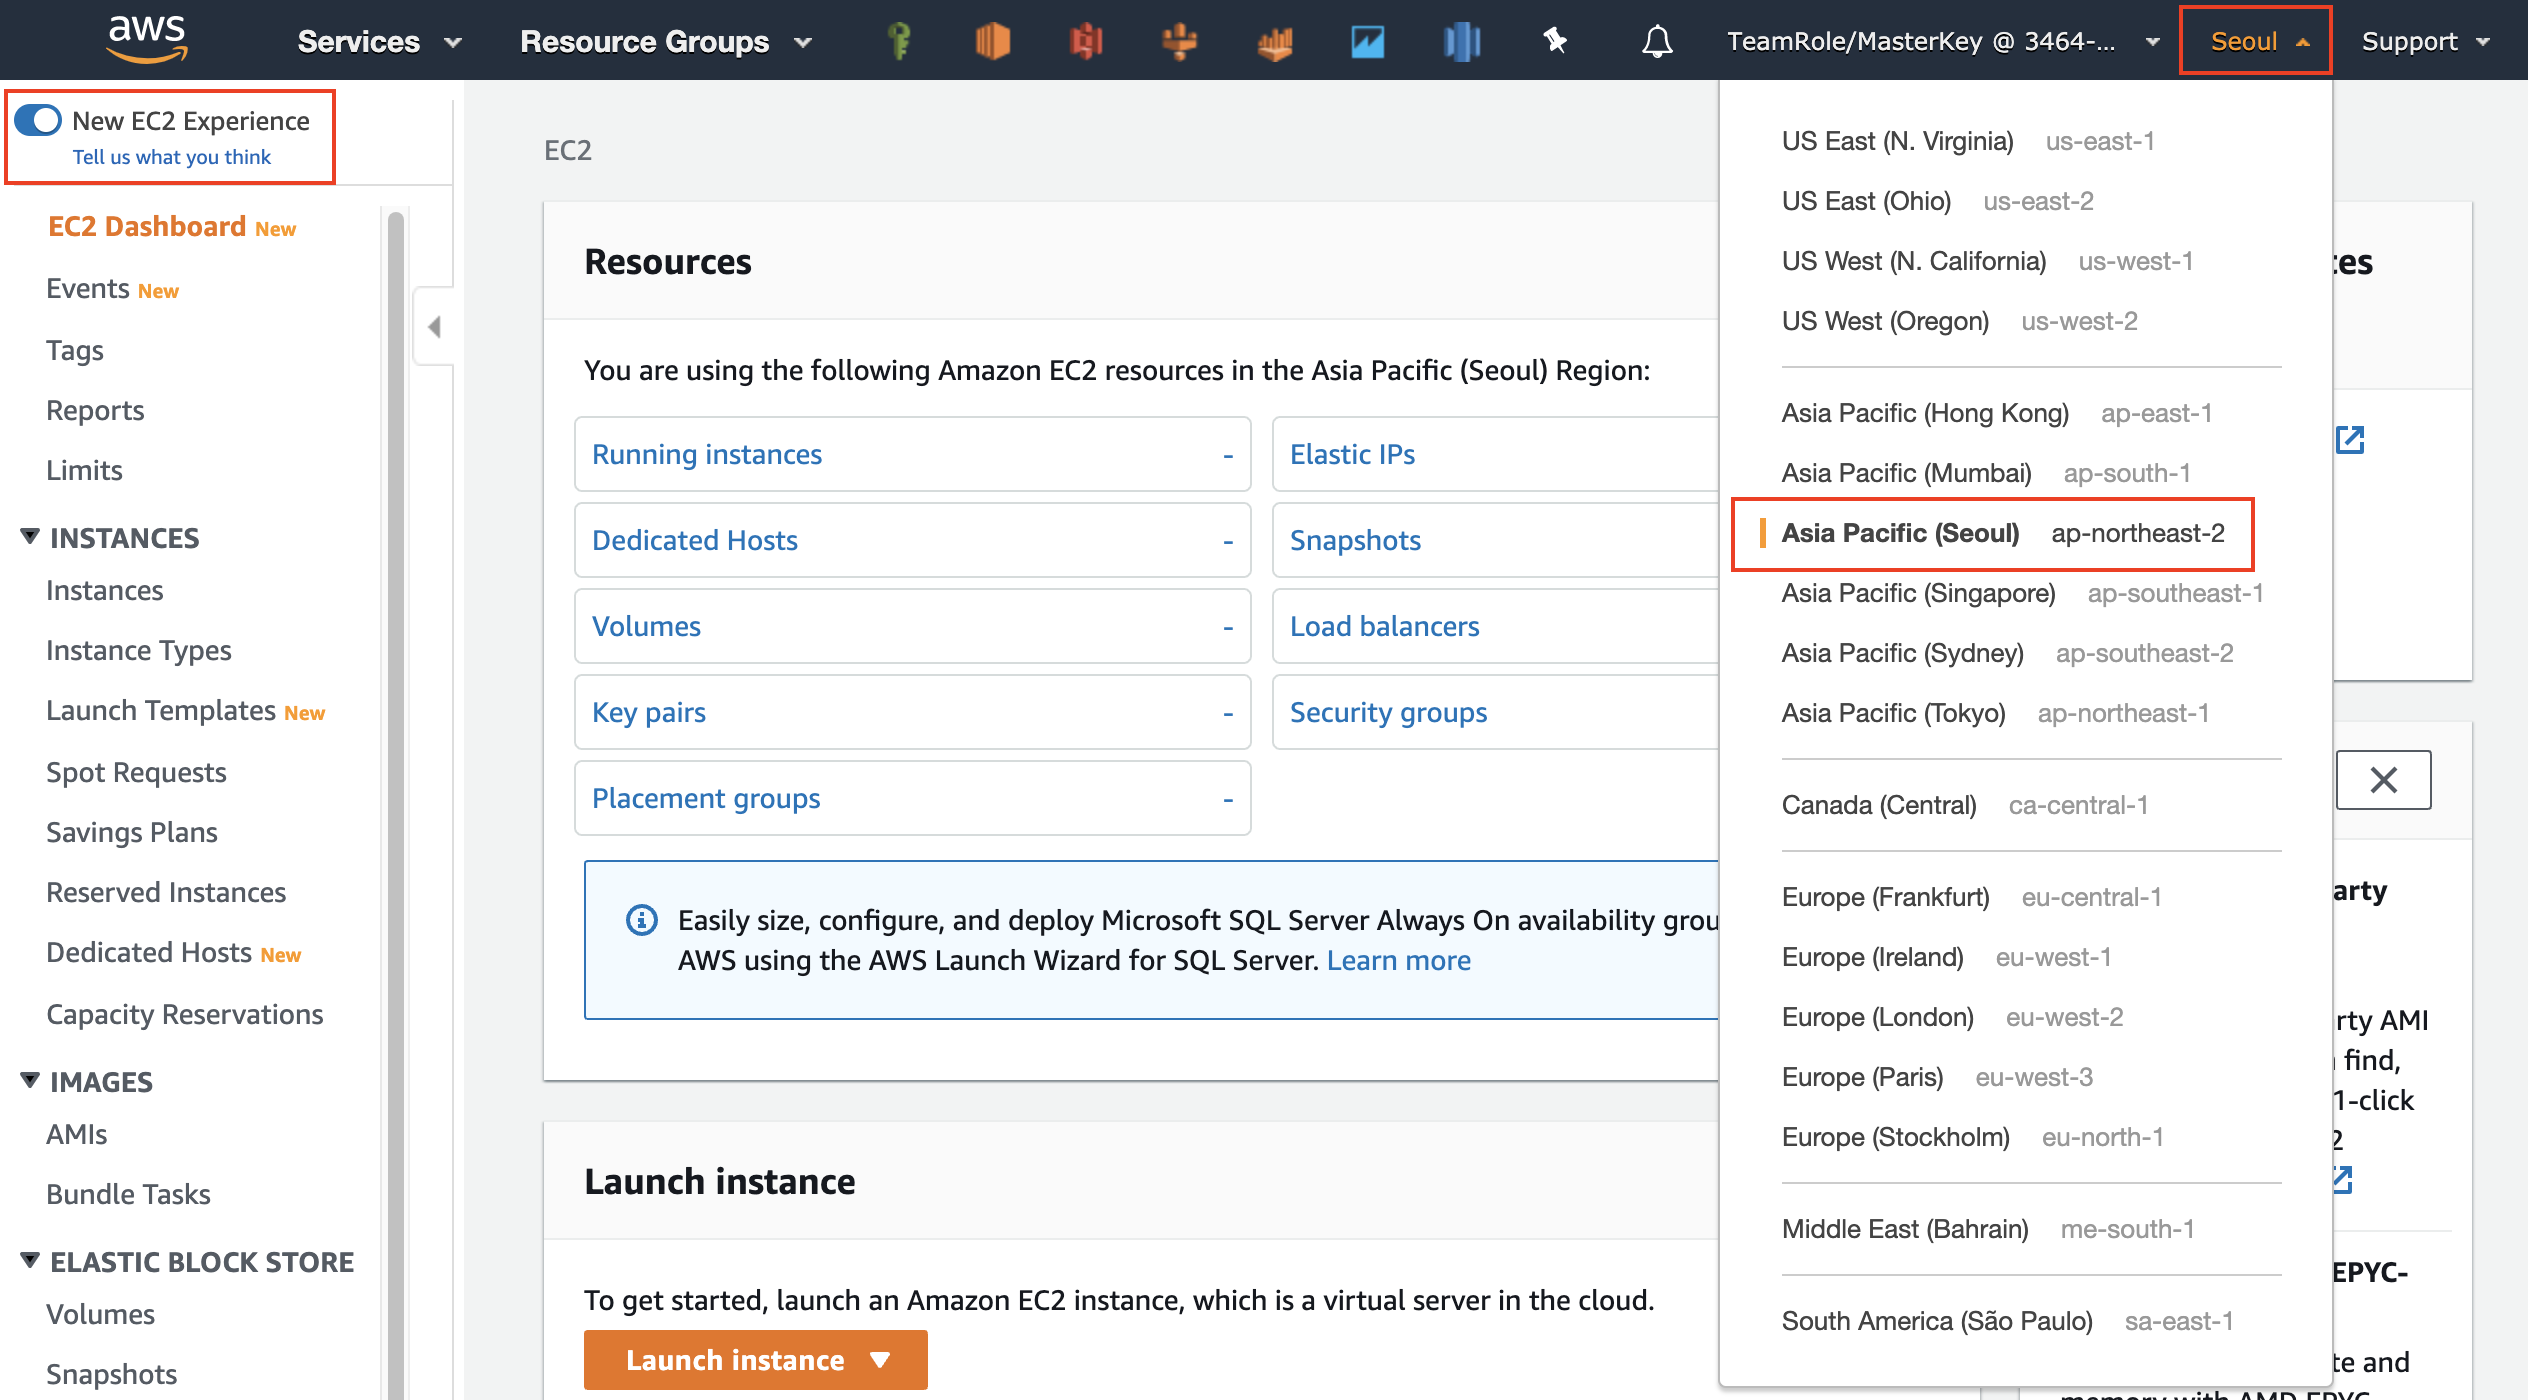Collapse the IMAGES sidebar section
2528x1400 pixels.
30,1081
